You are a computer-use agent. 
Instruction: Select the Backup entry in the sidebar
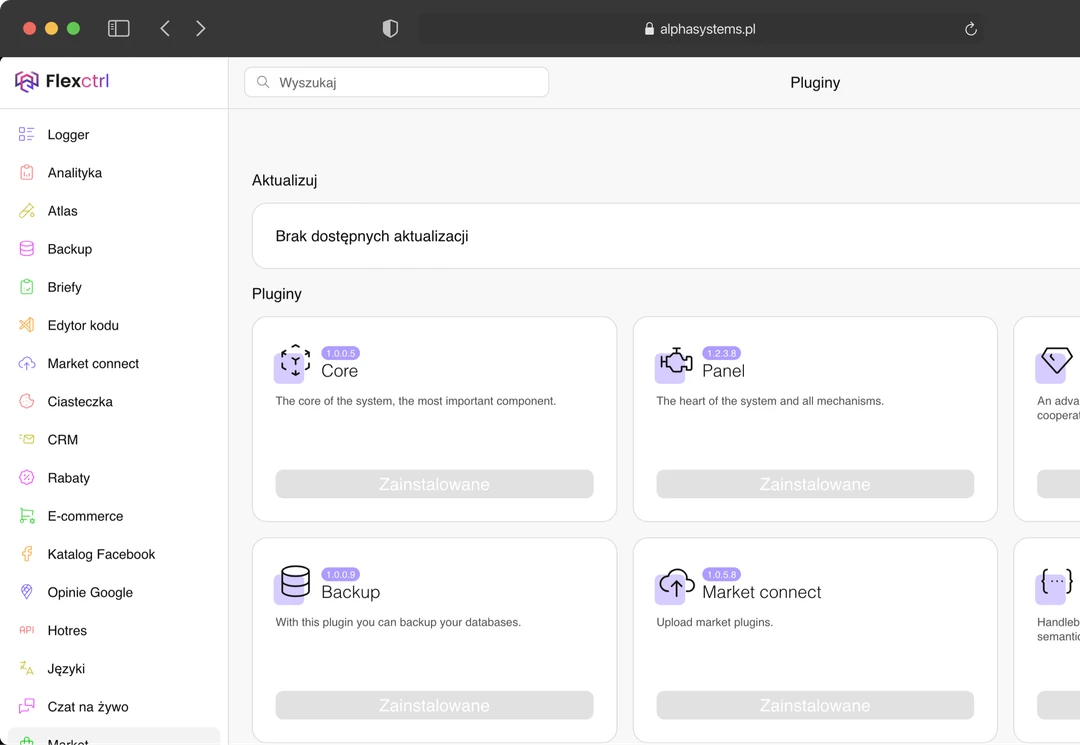tap(69, 249)
